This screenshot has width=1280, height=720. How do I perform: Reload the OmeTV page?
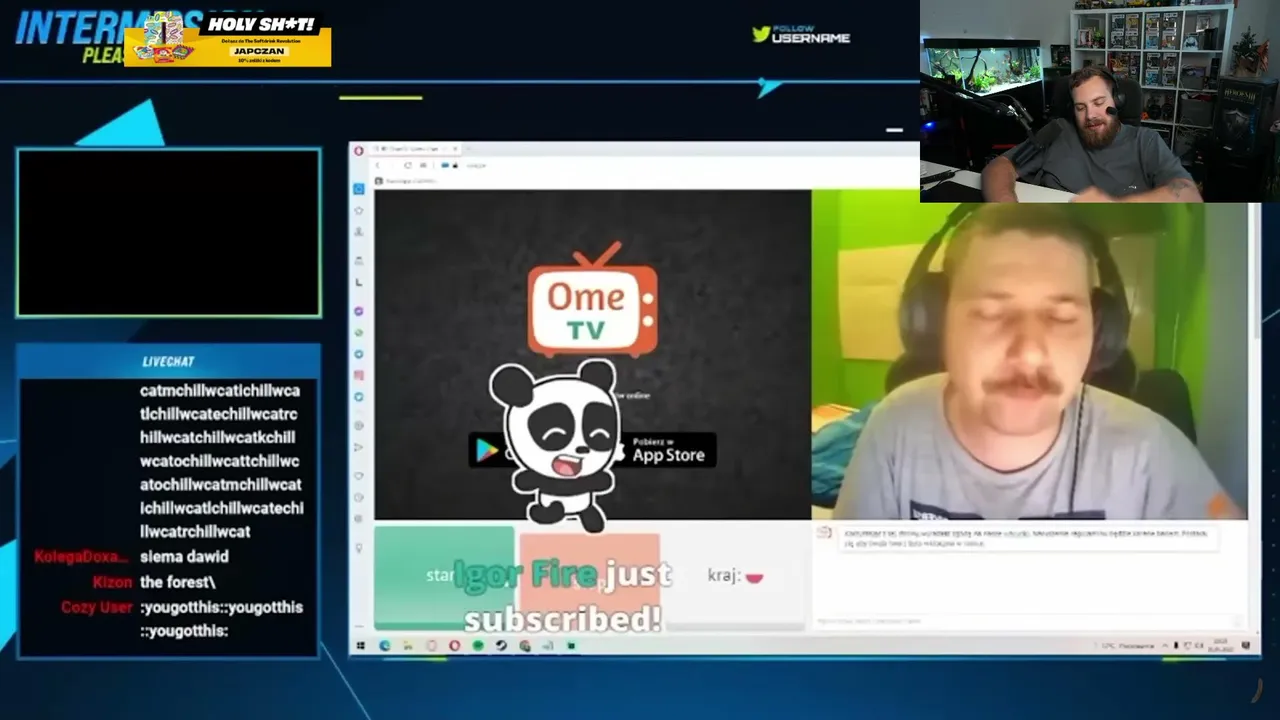[407, 165]
